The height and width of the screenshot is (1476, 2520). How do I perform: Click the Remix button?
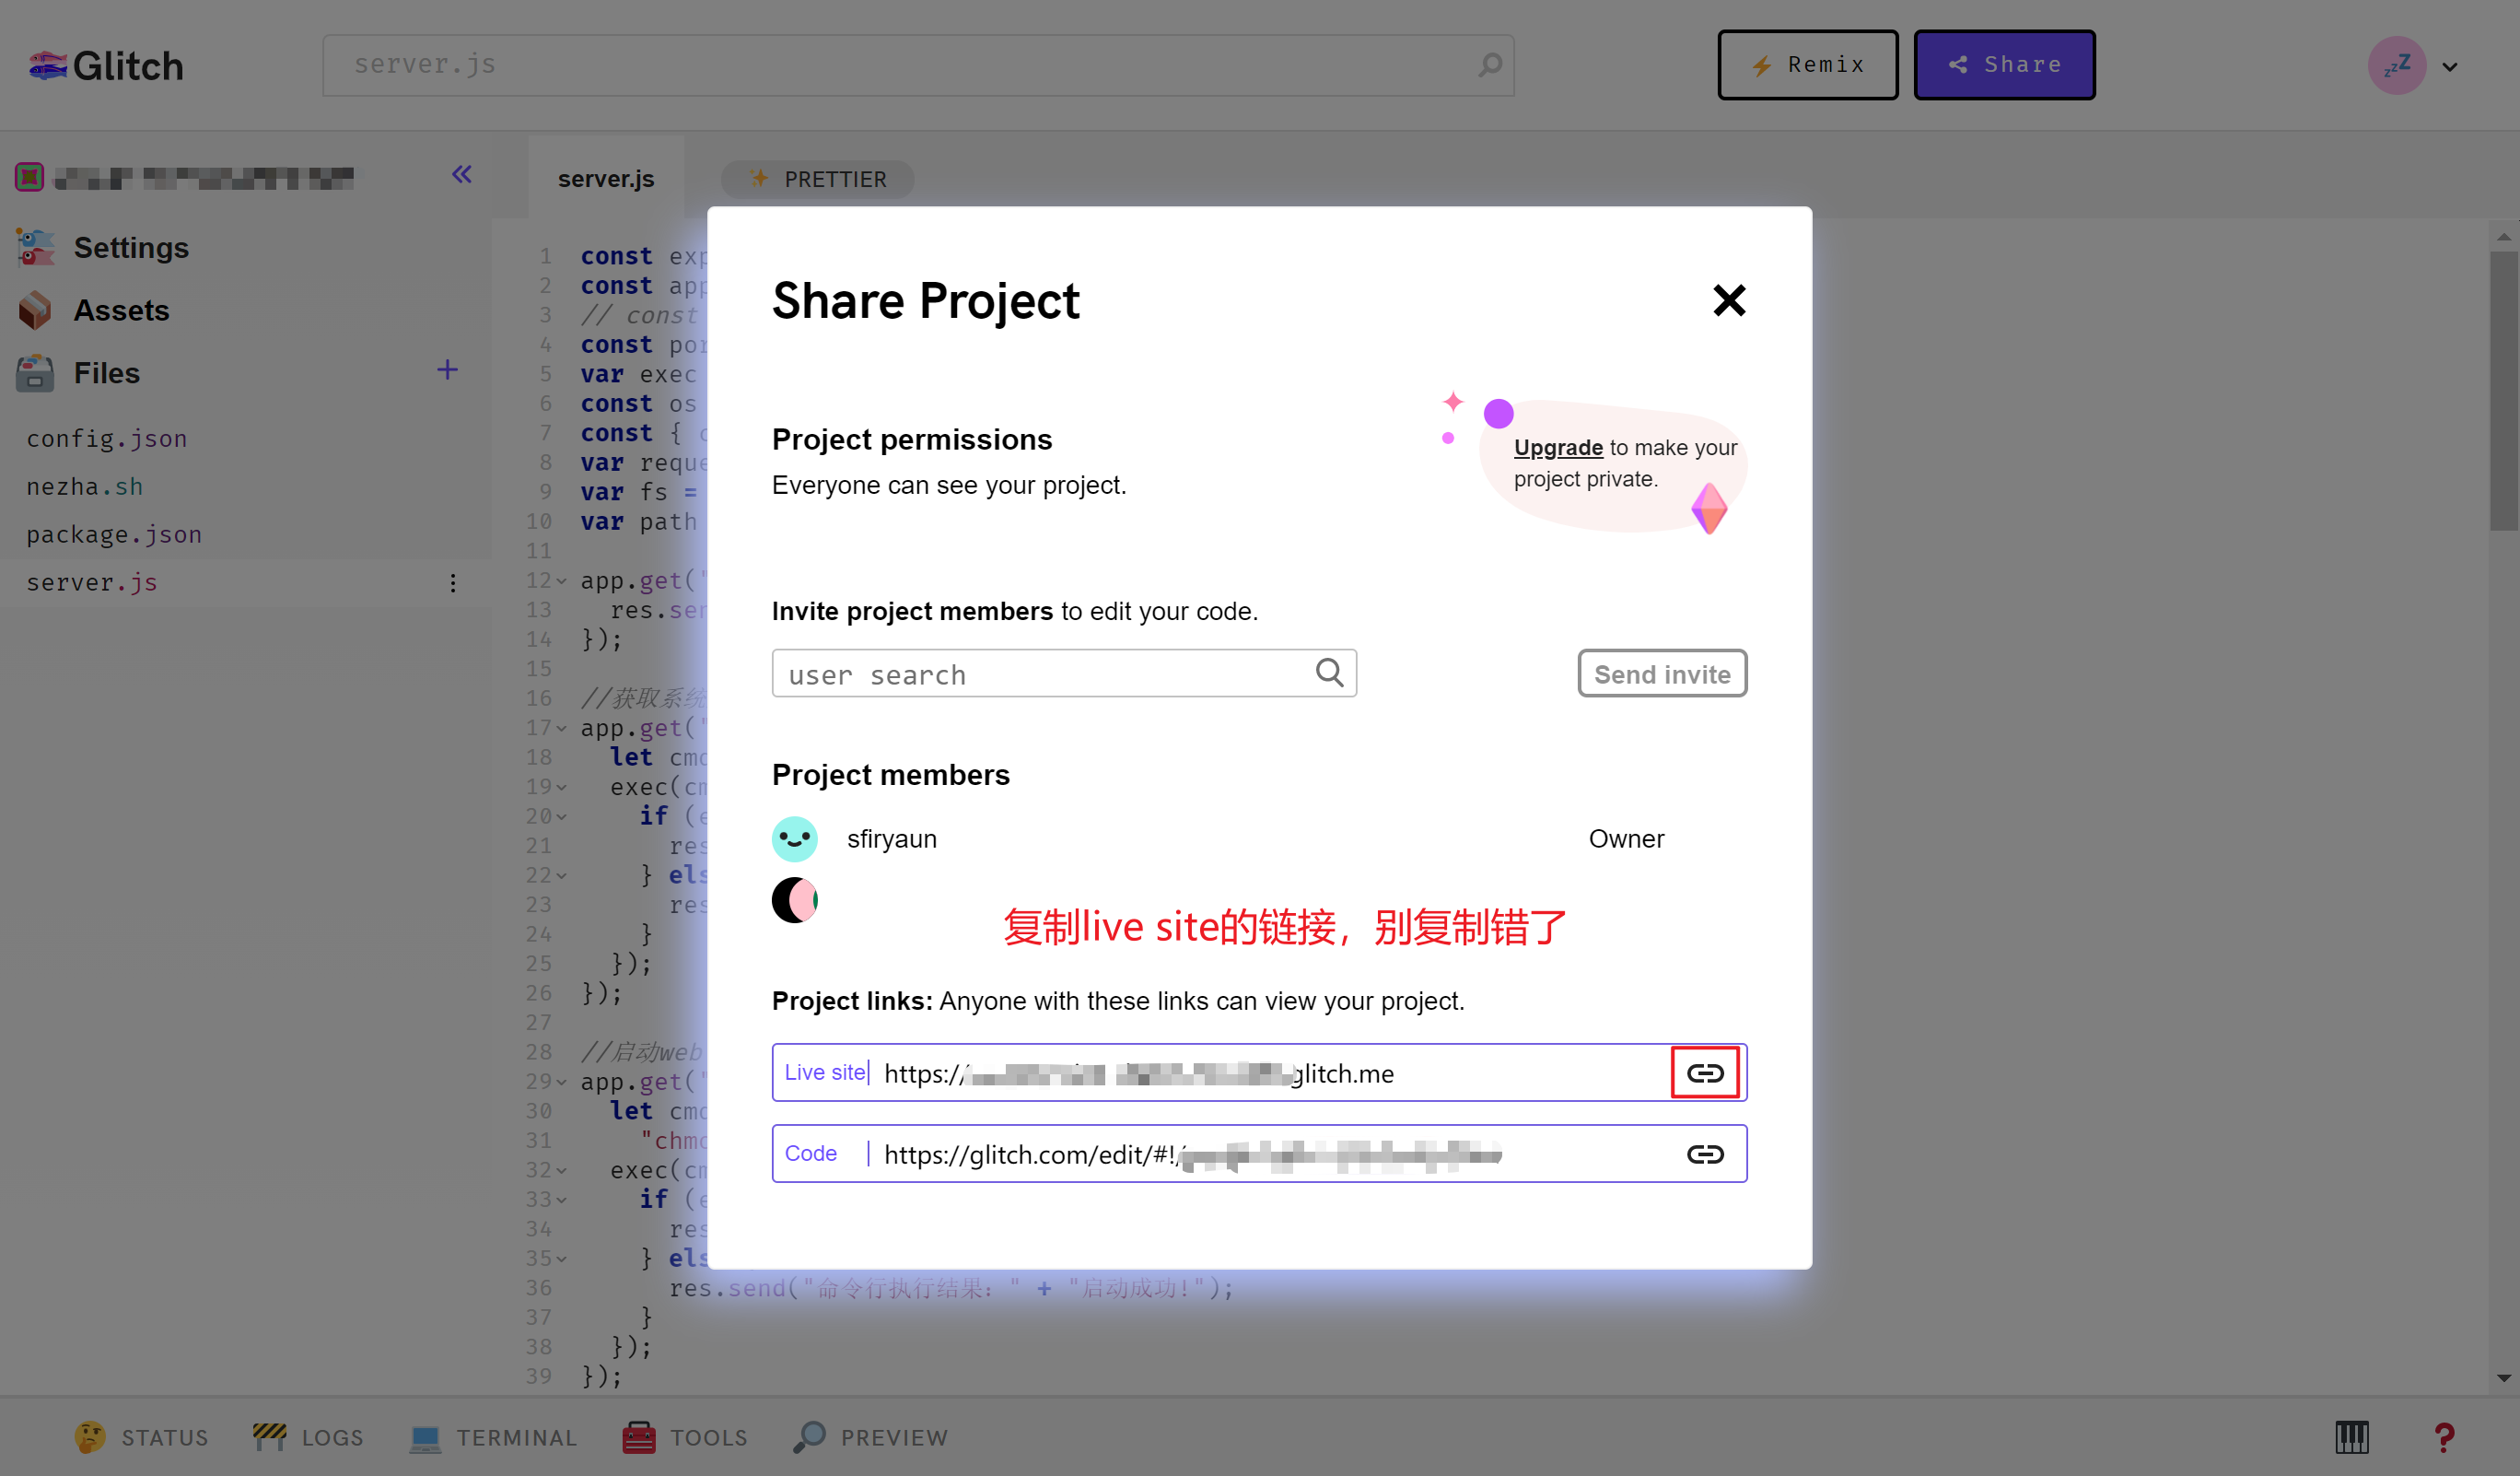tap(1807, 65)
